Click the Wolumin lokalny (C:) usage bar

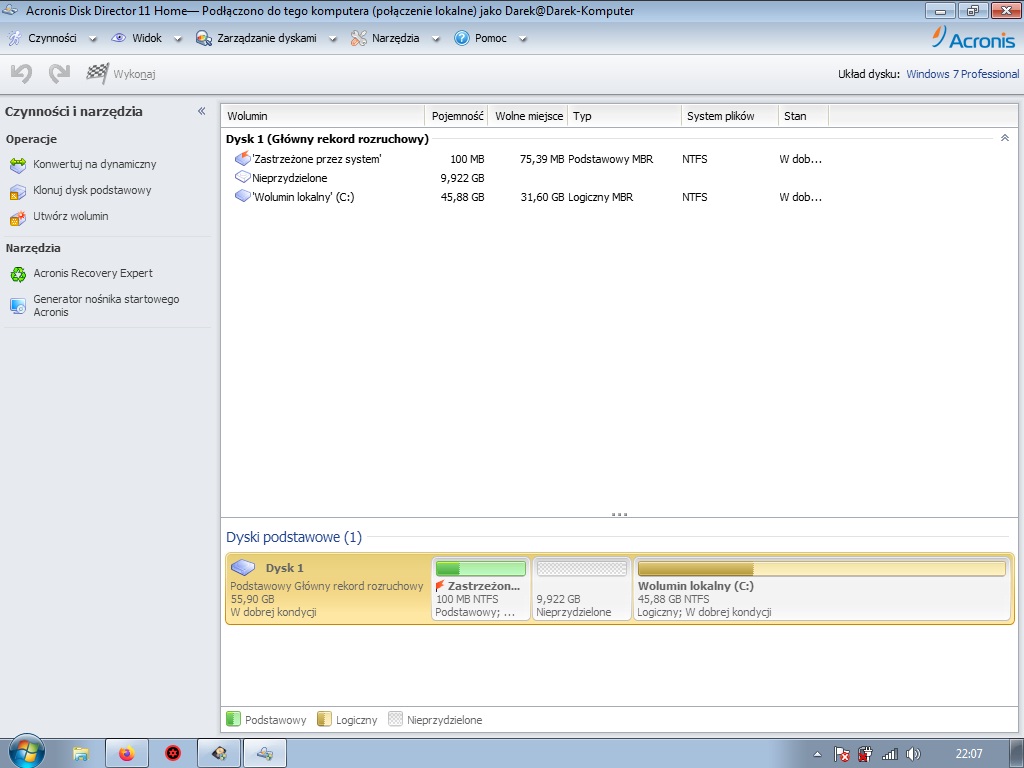point(822,568)
